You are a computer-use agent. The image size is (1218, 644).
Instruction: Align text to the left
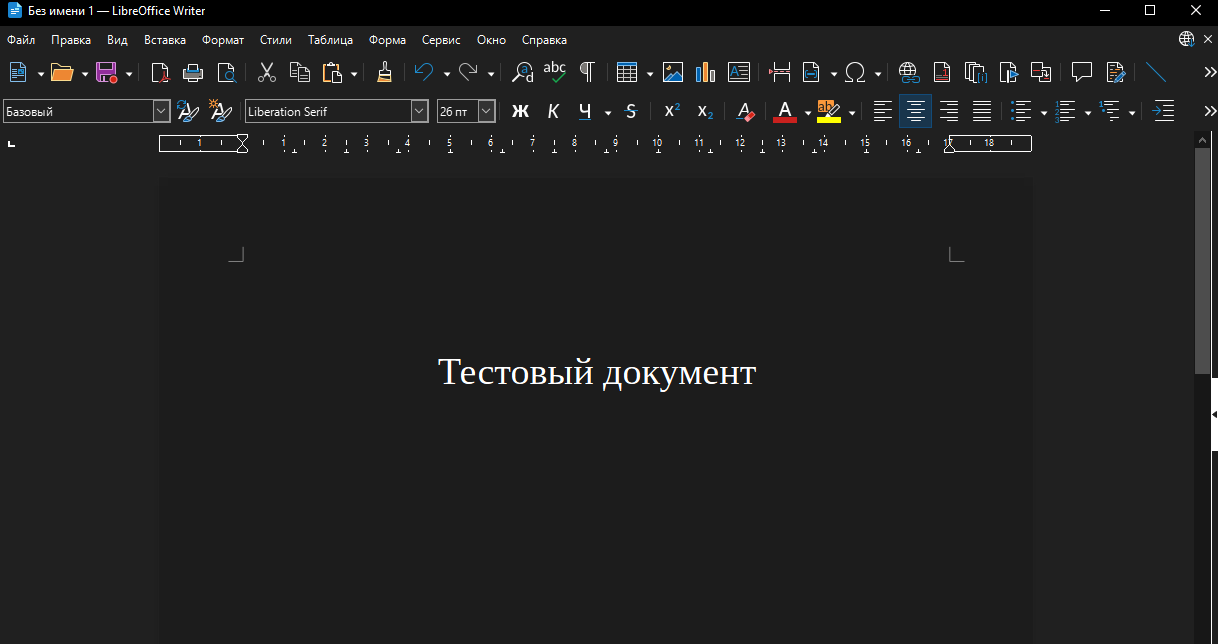point(882,111)
